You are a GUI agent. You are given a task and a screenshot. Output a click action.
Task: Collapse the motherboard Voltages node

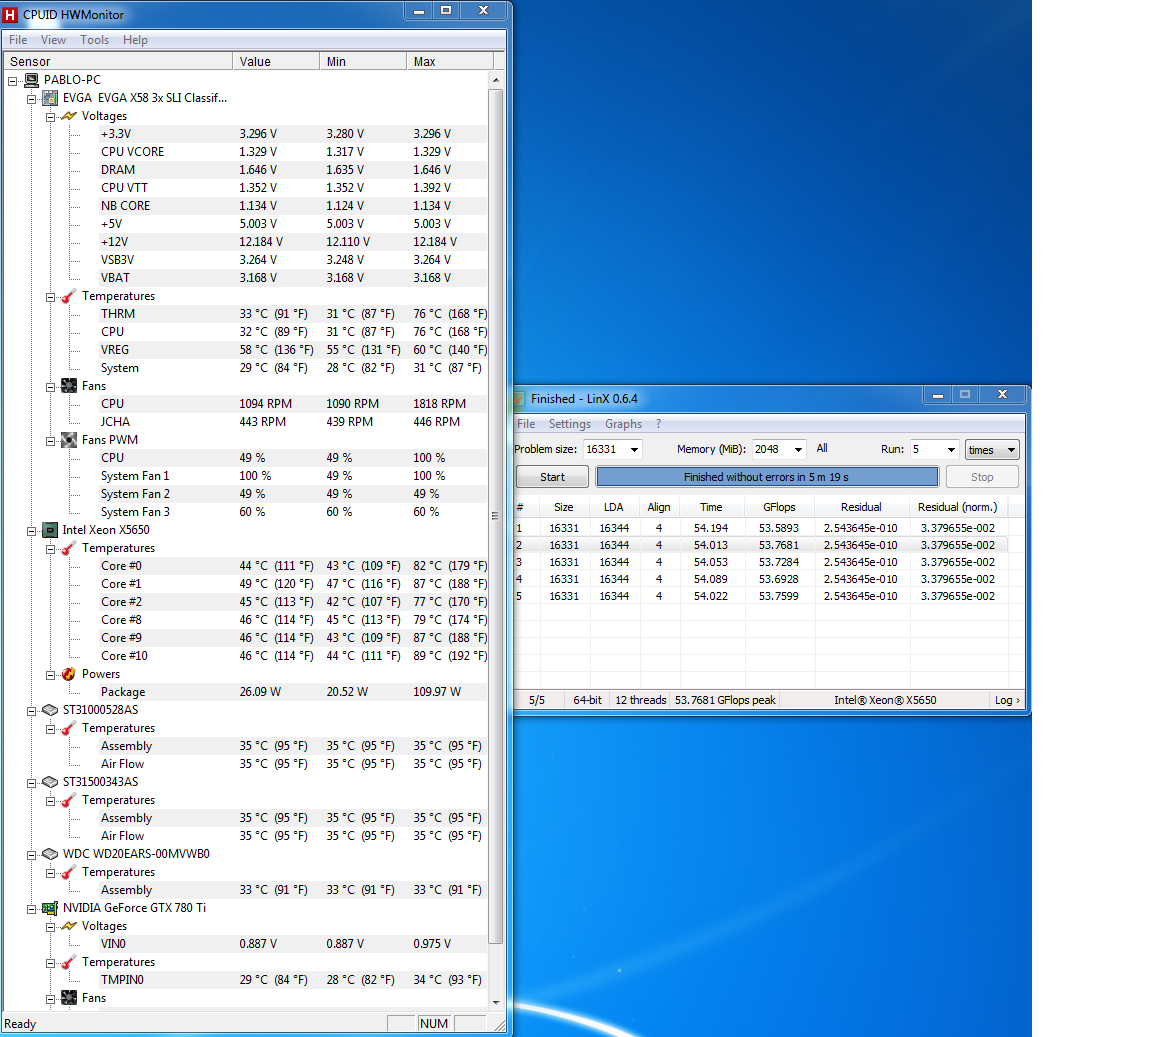coord(51,116)
